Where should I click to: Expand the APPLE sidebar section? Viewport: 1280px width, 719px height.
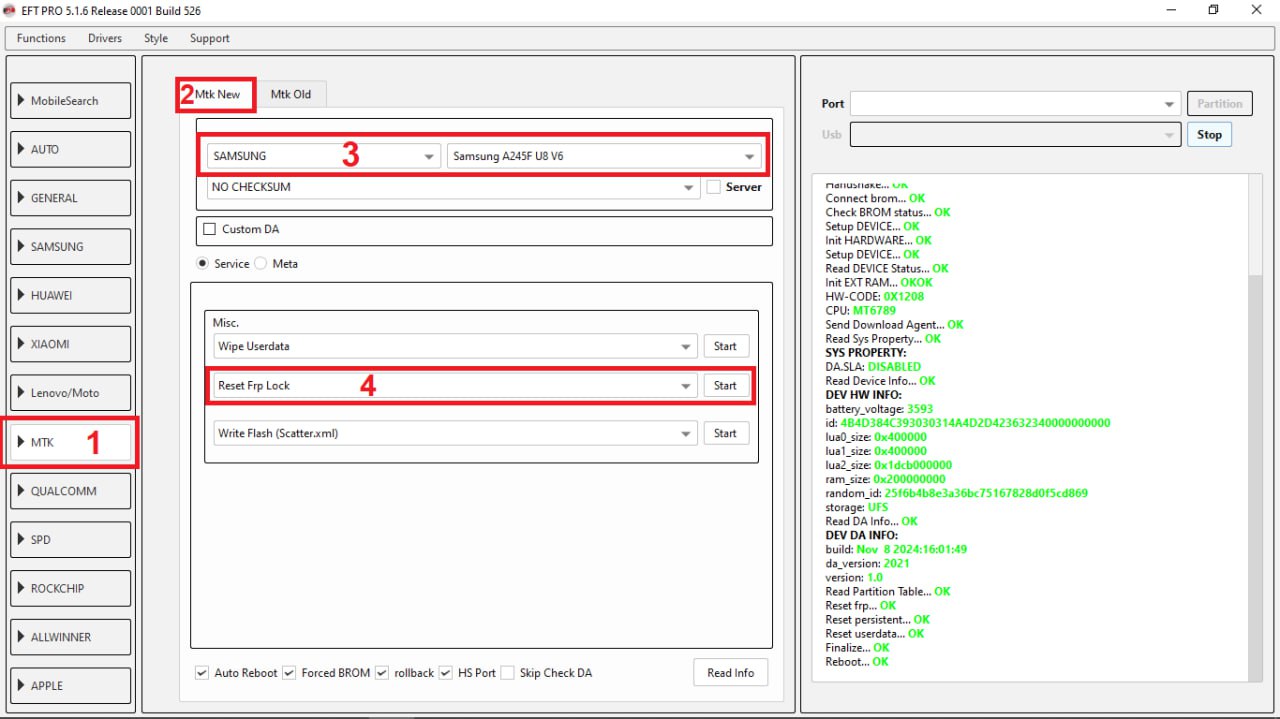70,686
